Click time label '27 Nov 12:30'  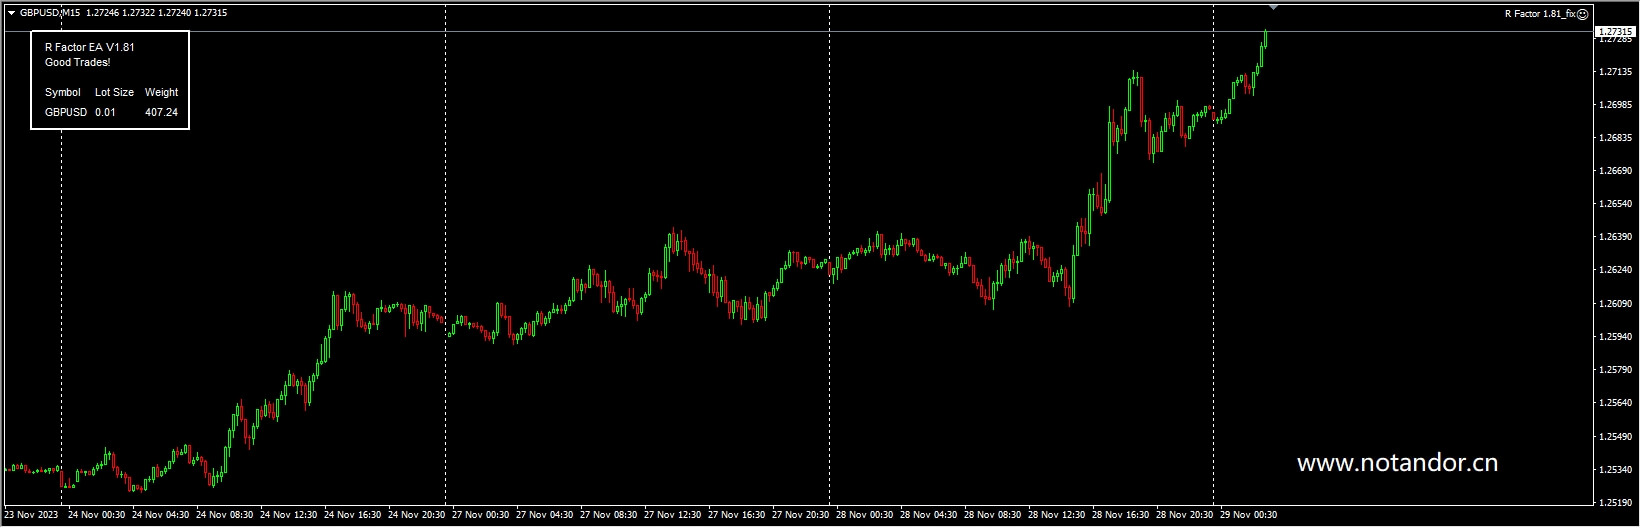point(672,515)
